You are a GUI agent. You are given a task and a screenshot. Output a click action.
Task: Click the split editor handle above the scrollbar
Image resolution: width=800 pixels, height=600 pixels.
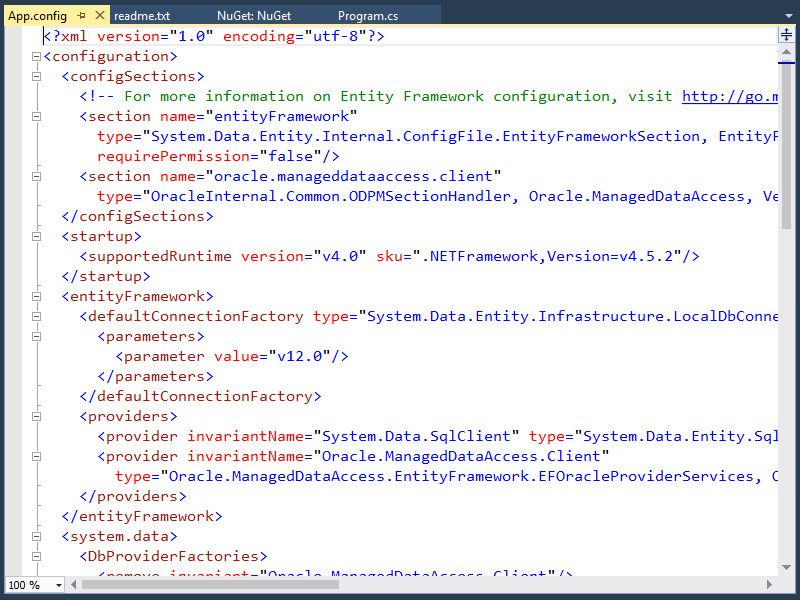(x=787, y=36)
